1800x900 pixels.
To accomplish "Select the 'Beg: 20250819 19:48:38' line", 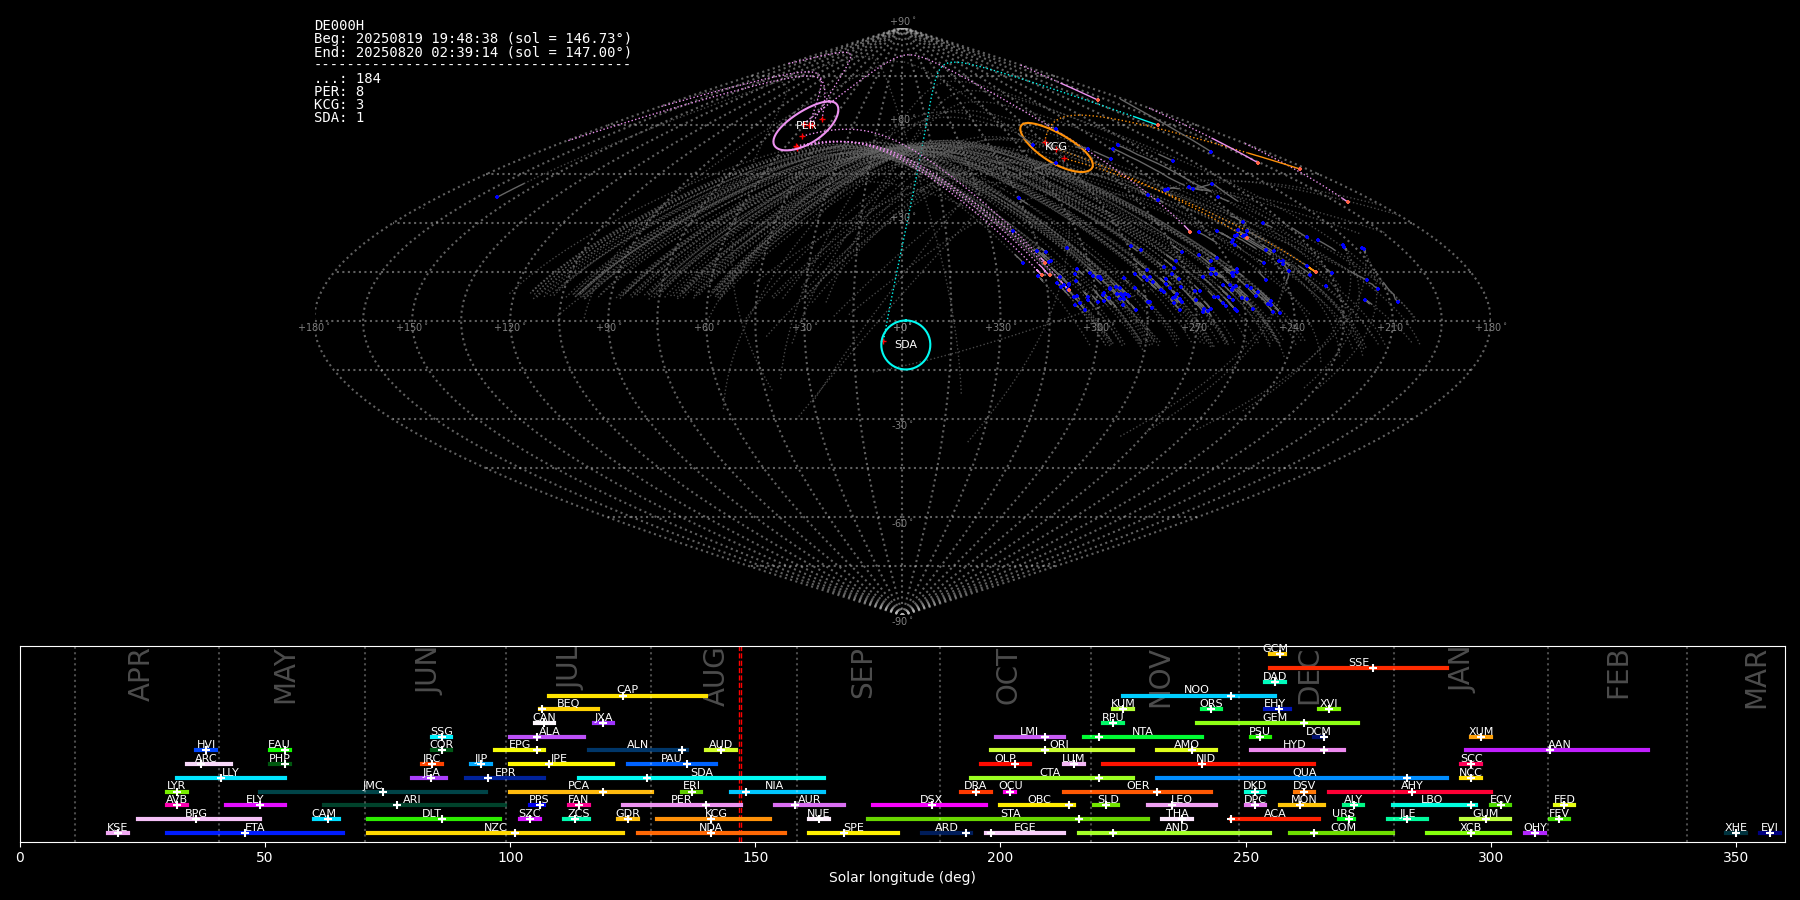I will tap(473, 39).
